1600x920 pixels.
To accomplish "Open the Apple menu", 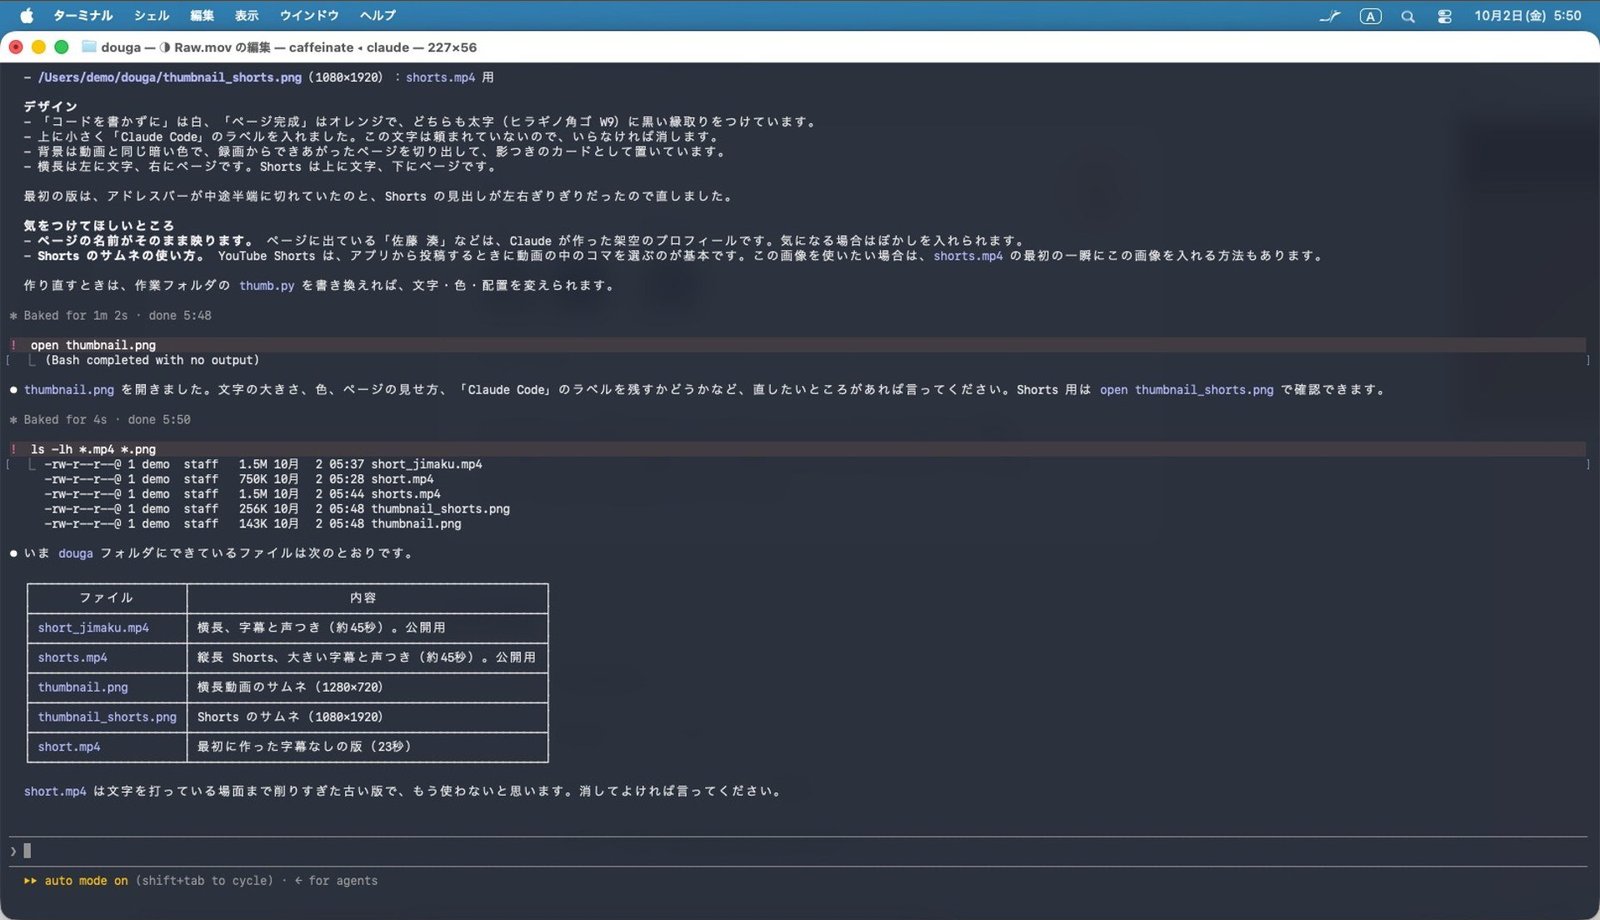I will point(27,15).
